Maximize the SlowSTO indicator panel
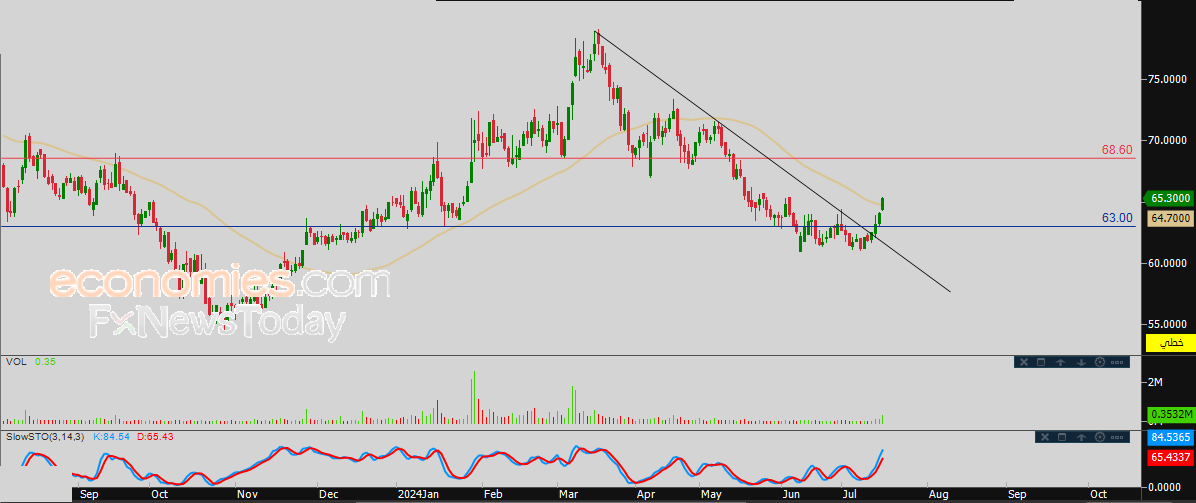Viewport: 1196px width, 503px height. click(1060, 437)
